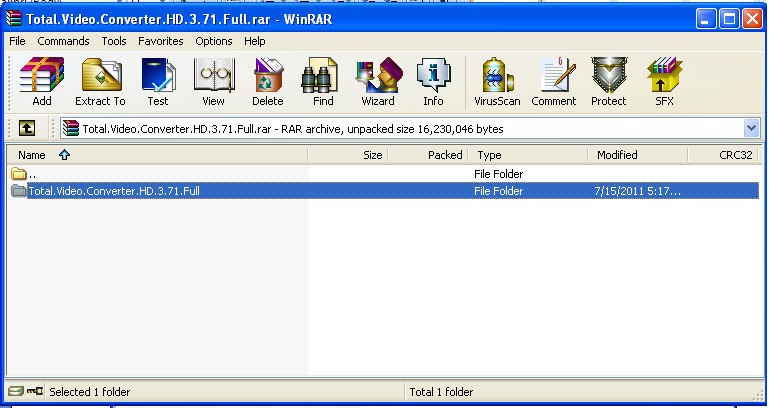769x408 pixels.
Task: Launch the Wizard tool
Action: (x=378, y=81)
